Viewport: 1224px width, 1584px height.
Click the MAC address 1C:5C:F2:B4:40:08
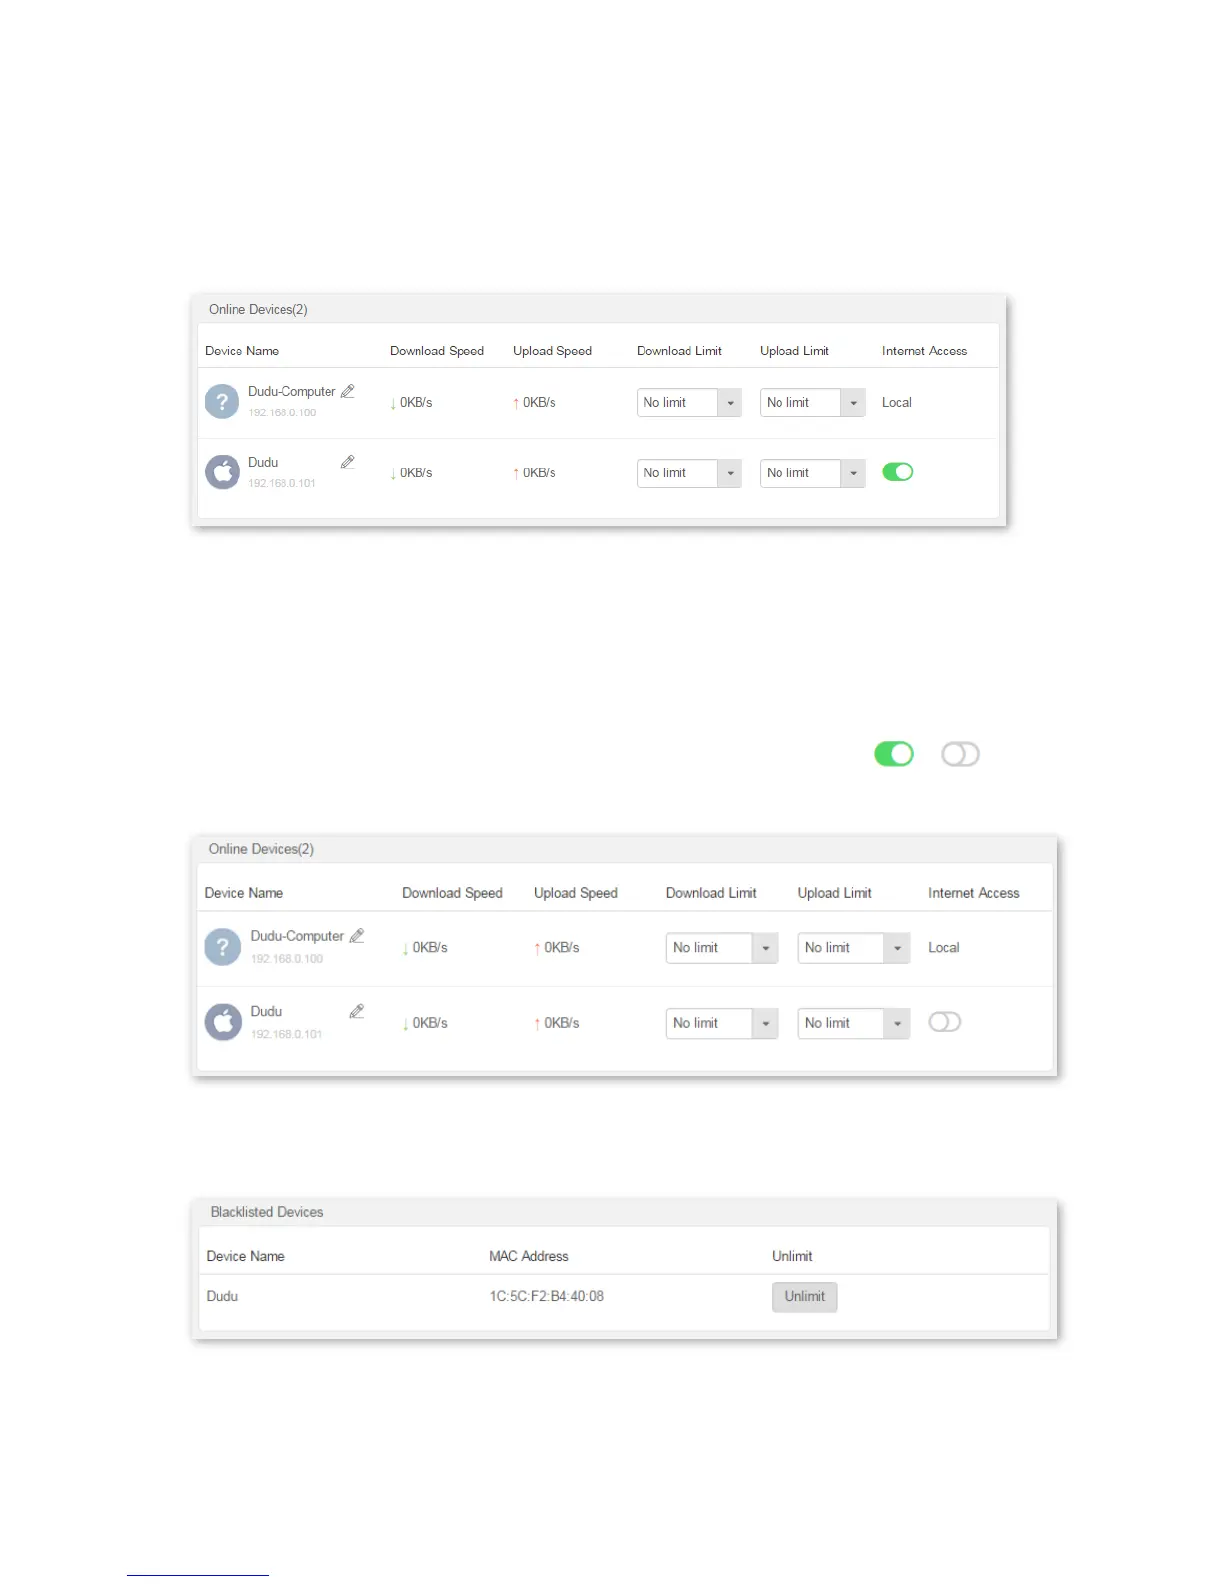pos(546,1296)
